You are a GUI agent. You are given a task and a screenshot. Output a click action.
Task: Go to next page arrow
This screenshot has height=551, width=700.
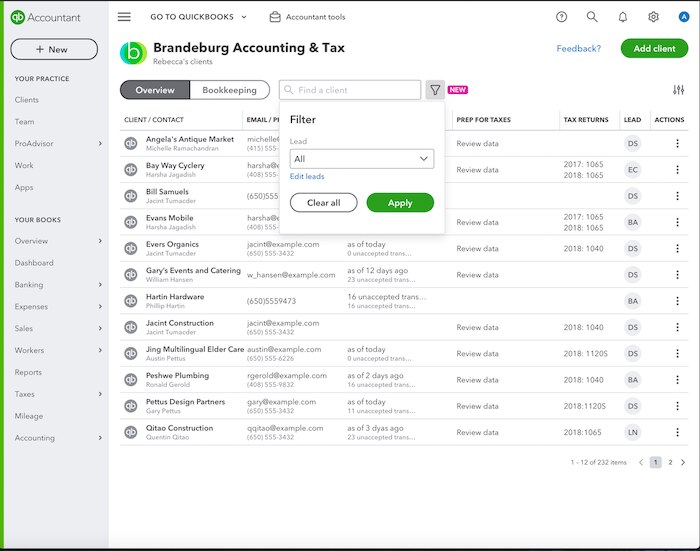(683, 463)
